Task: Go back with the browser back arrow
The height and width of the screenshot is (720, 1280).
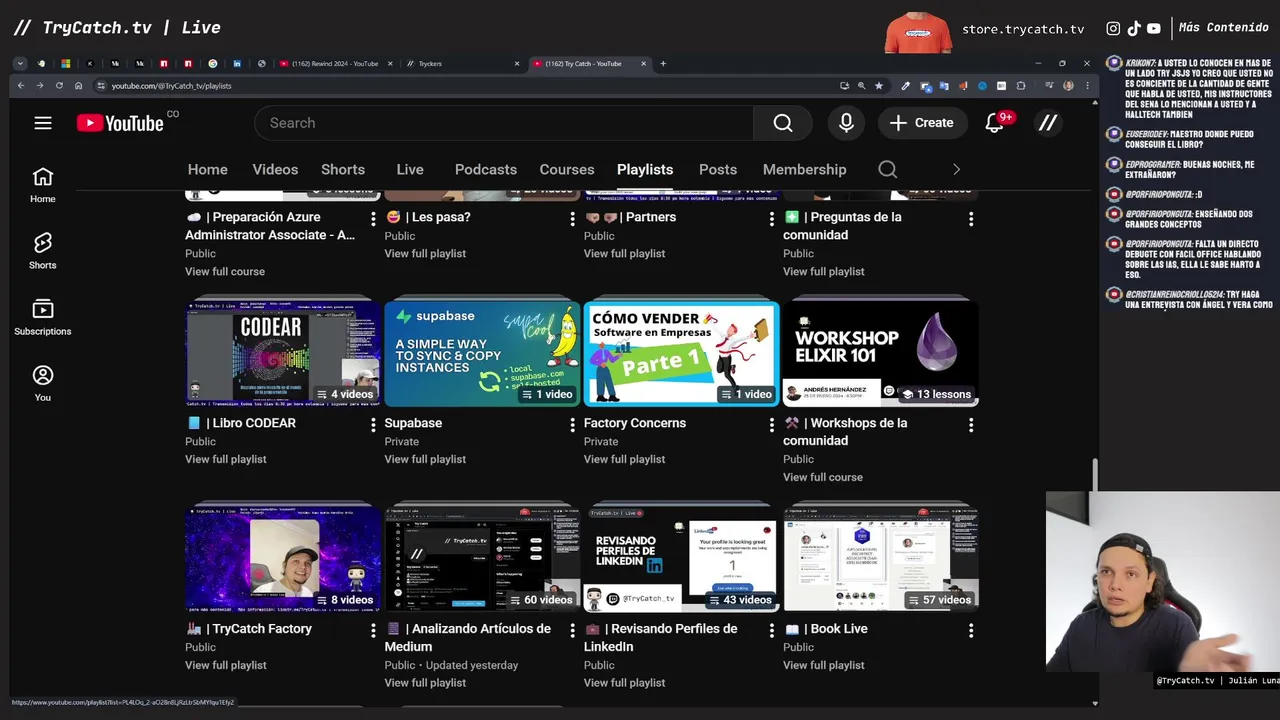Action: pos(20,86)
